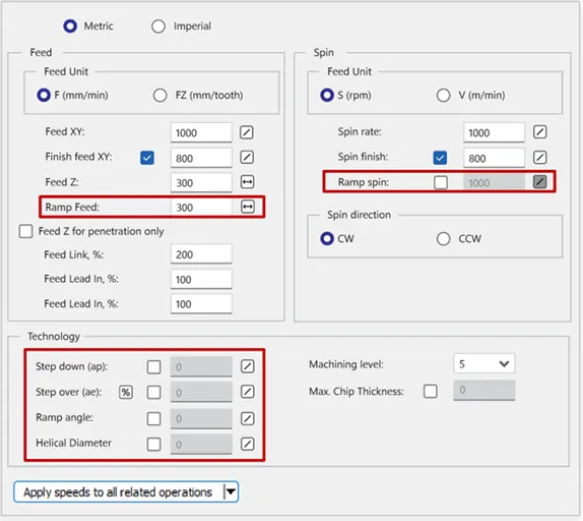Screen dimensions: 583x521
Task: Click the edit icon beside Helical Diameter
Action: [248, 444]
